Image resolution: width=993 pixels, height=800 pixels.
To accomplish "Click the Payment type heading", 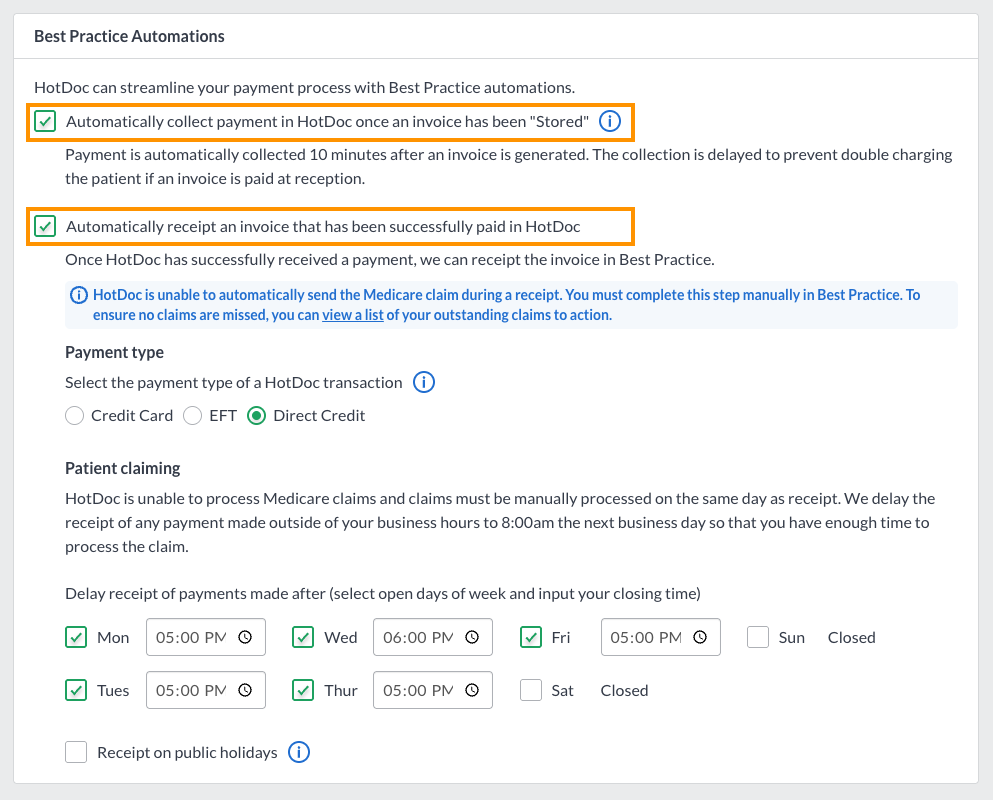I will tap(115, 352).
